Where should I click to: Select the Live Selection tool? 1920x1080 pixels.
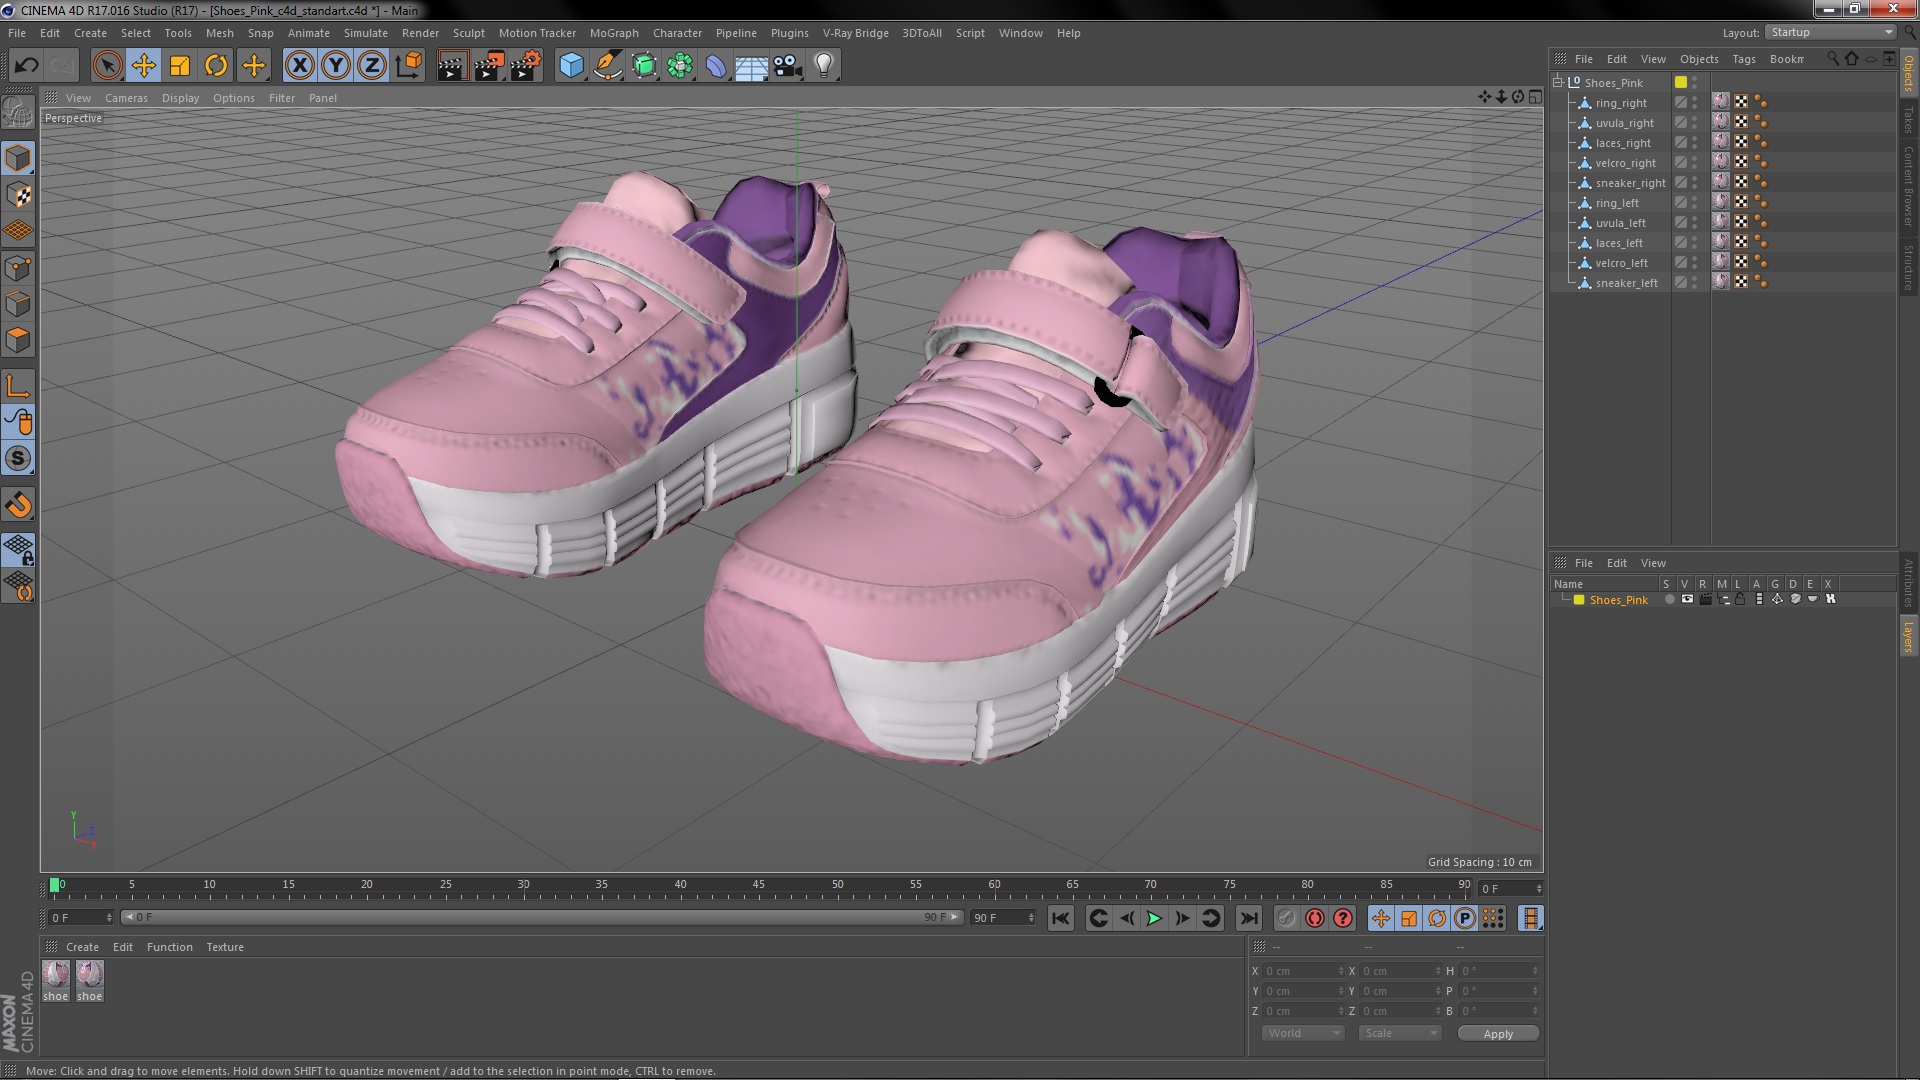coord(107,66)
